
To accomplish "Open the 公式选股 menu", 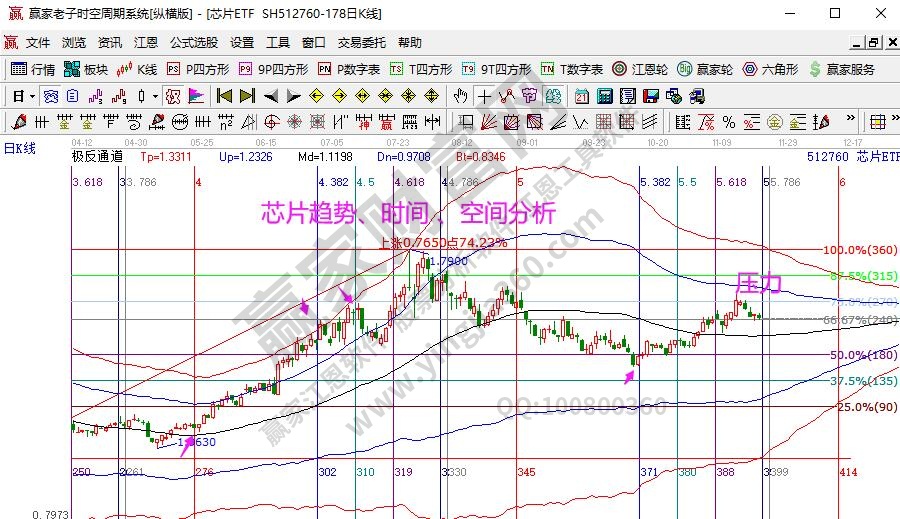I will click(x=193, y=43).
